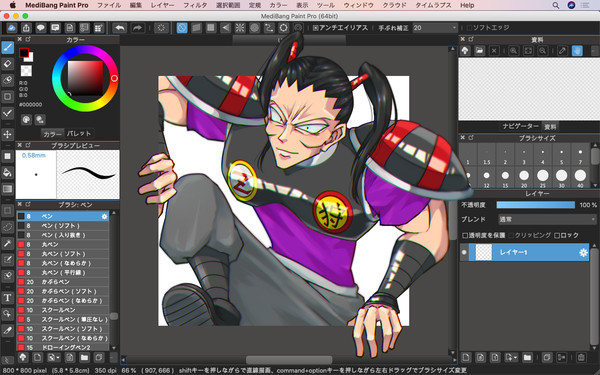This screenshot has height=375, width=600.
Task: Click the Undo arrow button
Action: [x=120, y=28]
